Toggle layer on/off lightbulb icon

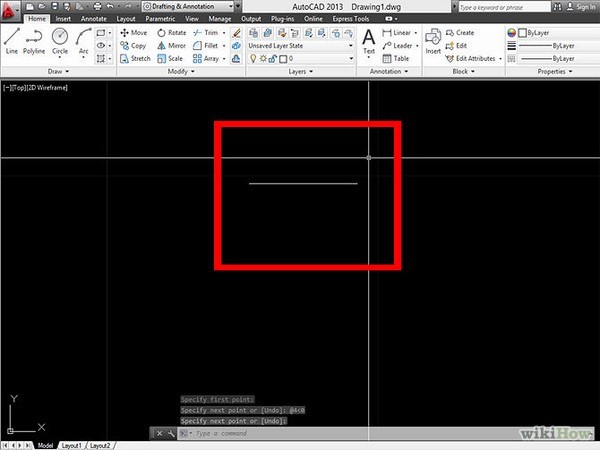pyautogui.click(x=253, y=59)
